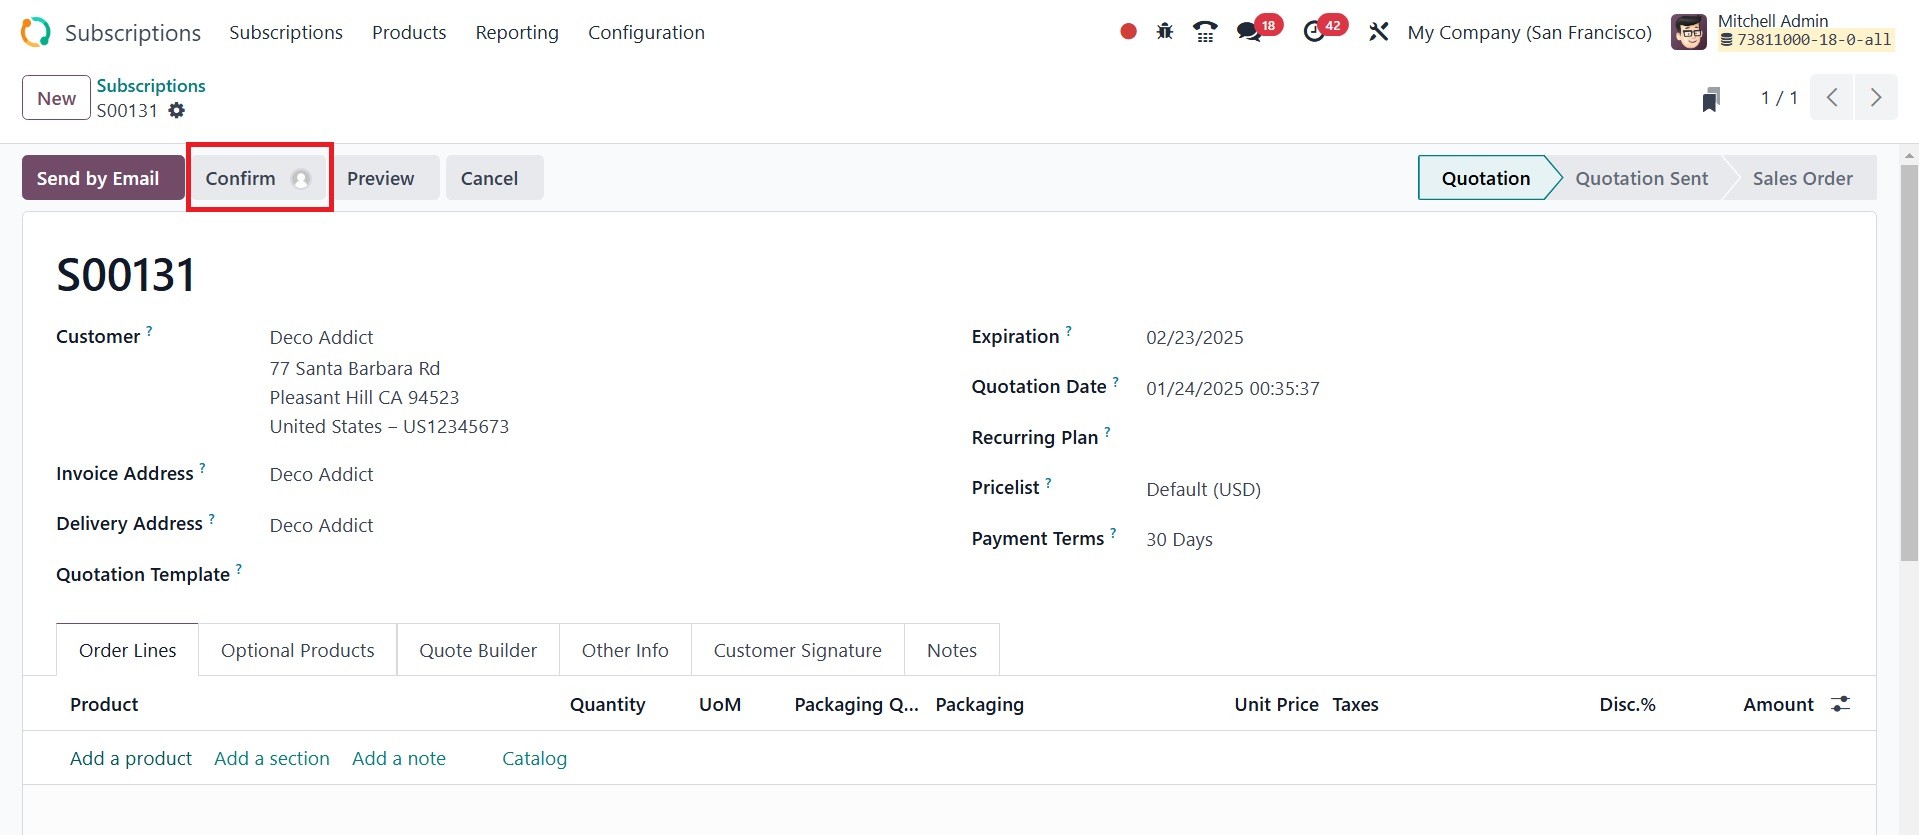Go to the next record arrow
This screenshot has width=1919, height=835.
pos(1875,98)
